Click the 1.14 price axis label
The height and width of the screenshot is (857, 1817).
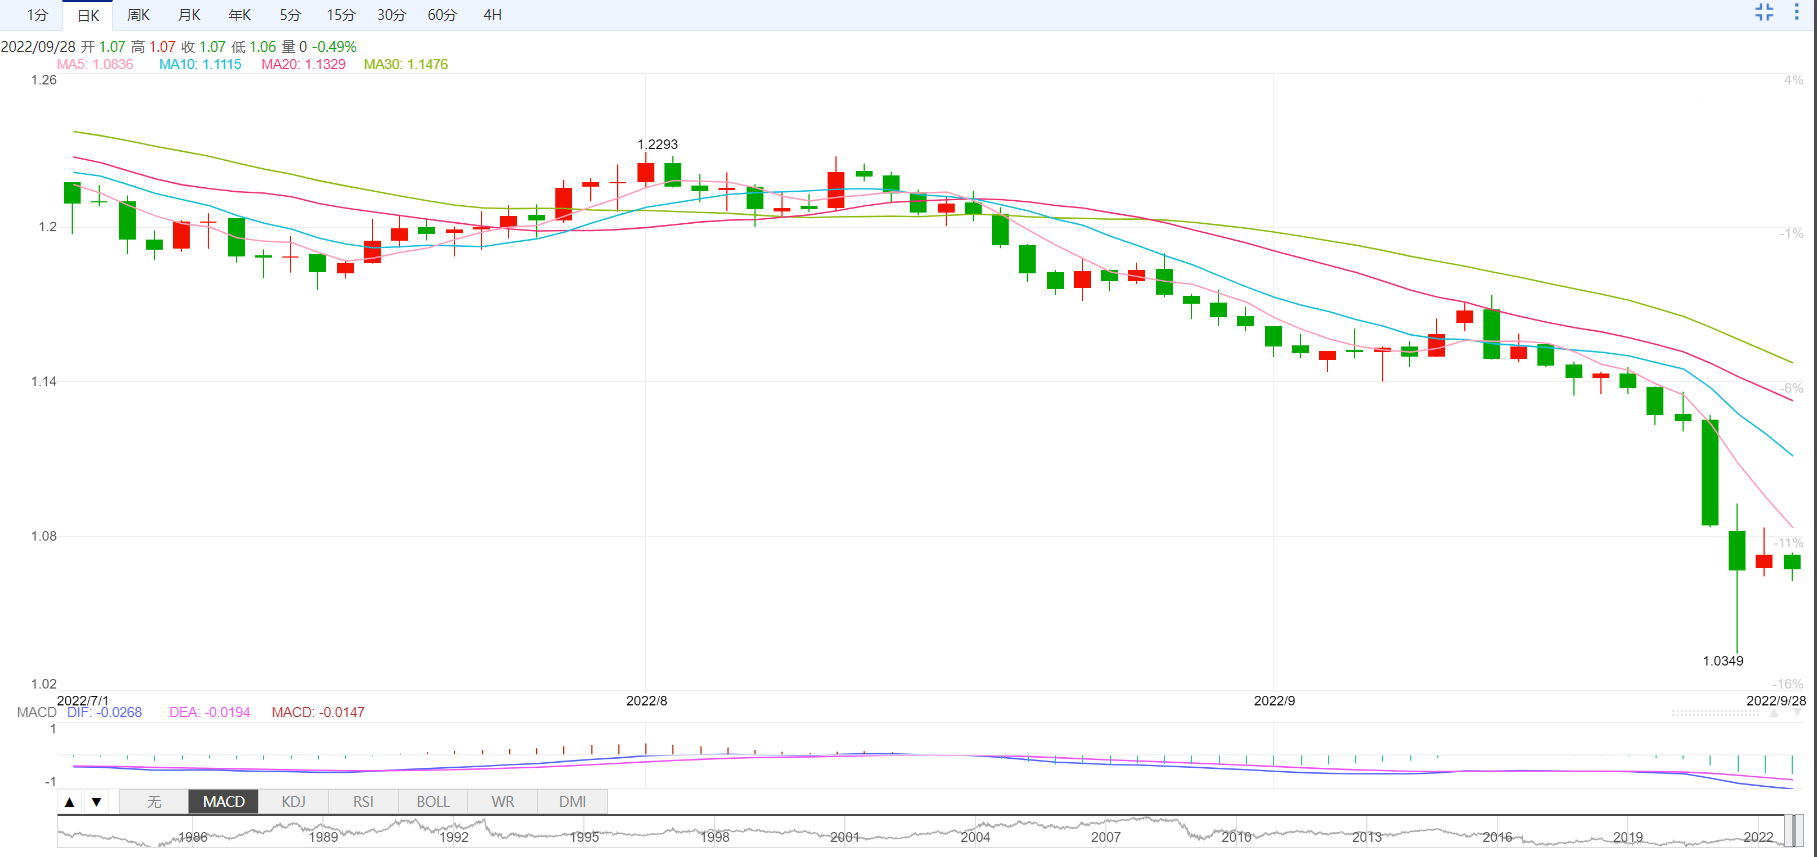[44, 381]
